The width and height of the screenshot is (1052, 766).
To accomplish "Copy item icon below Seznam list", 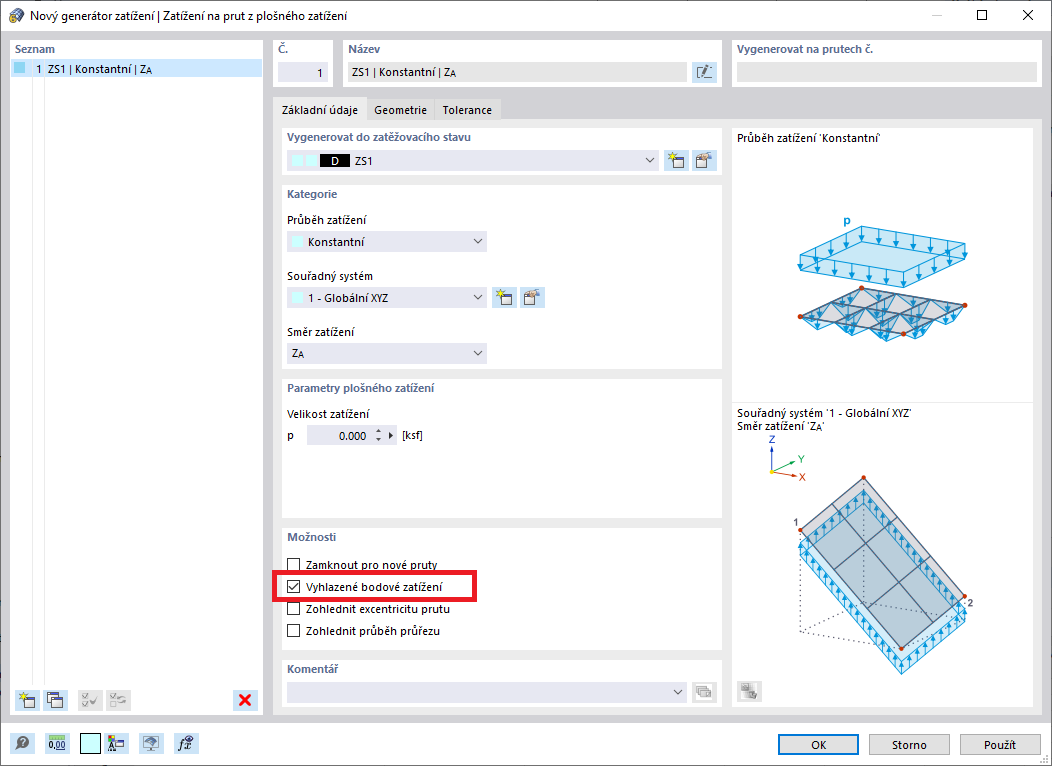I will (x=56, y=700).
